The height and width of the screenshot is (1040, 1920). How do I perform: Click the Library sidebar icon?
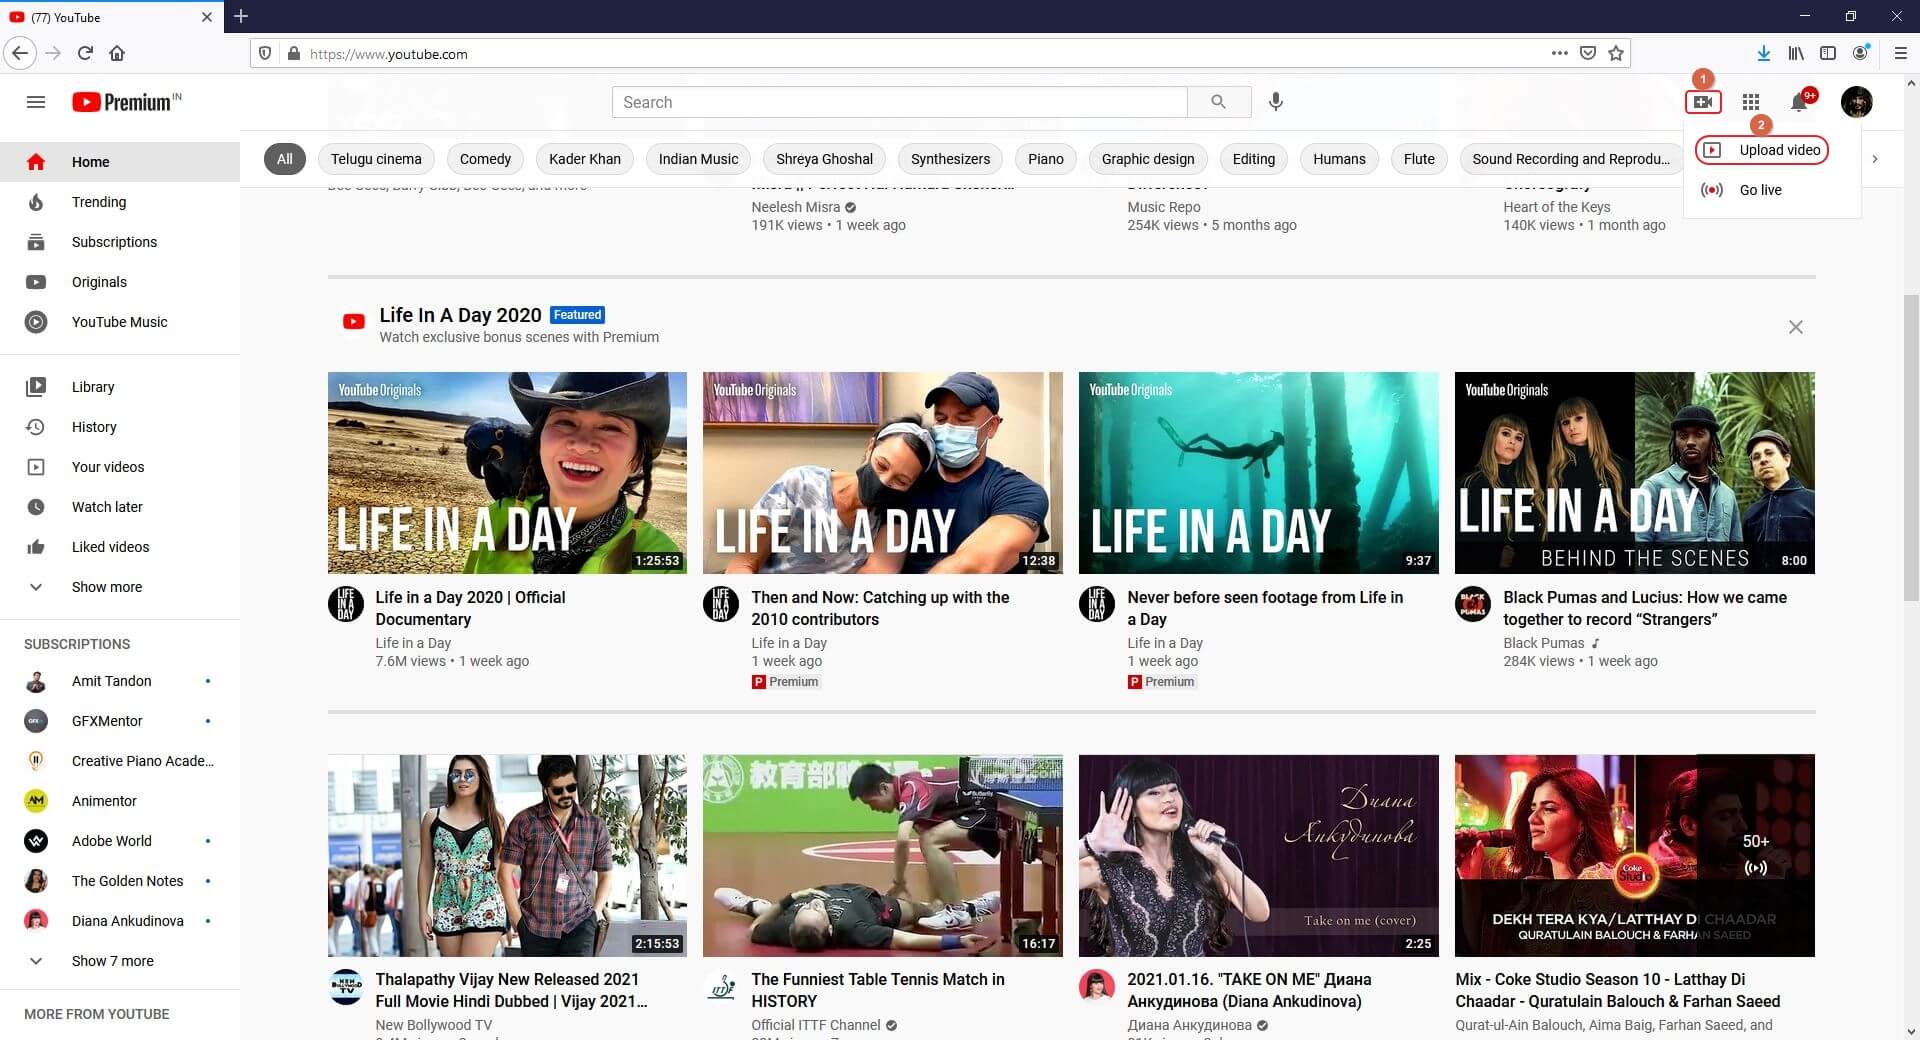pyautogui.click(x=36, y=387)
